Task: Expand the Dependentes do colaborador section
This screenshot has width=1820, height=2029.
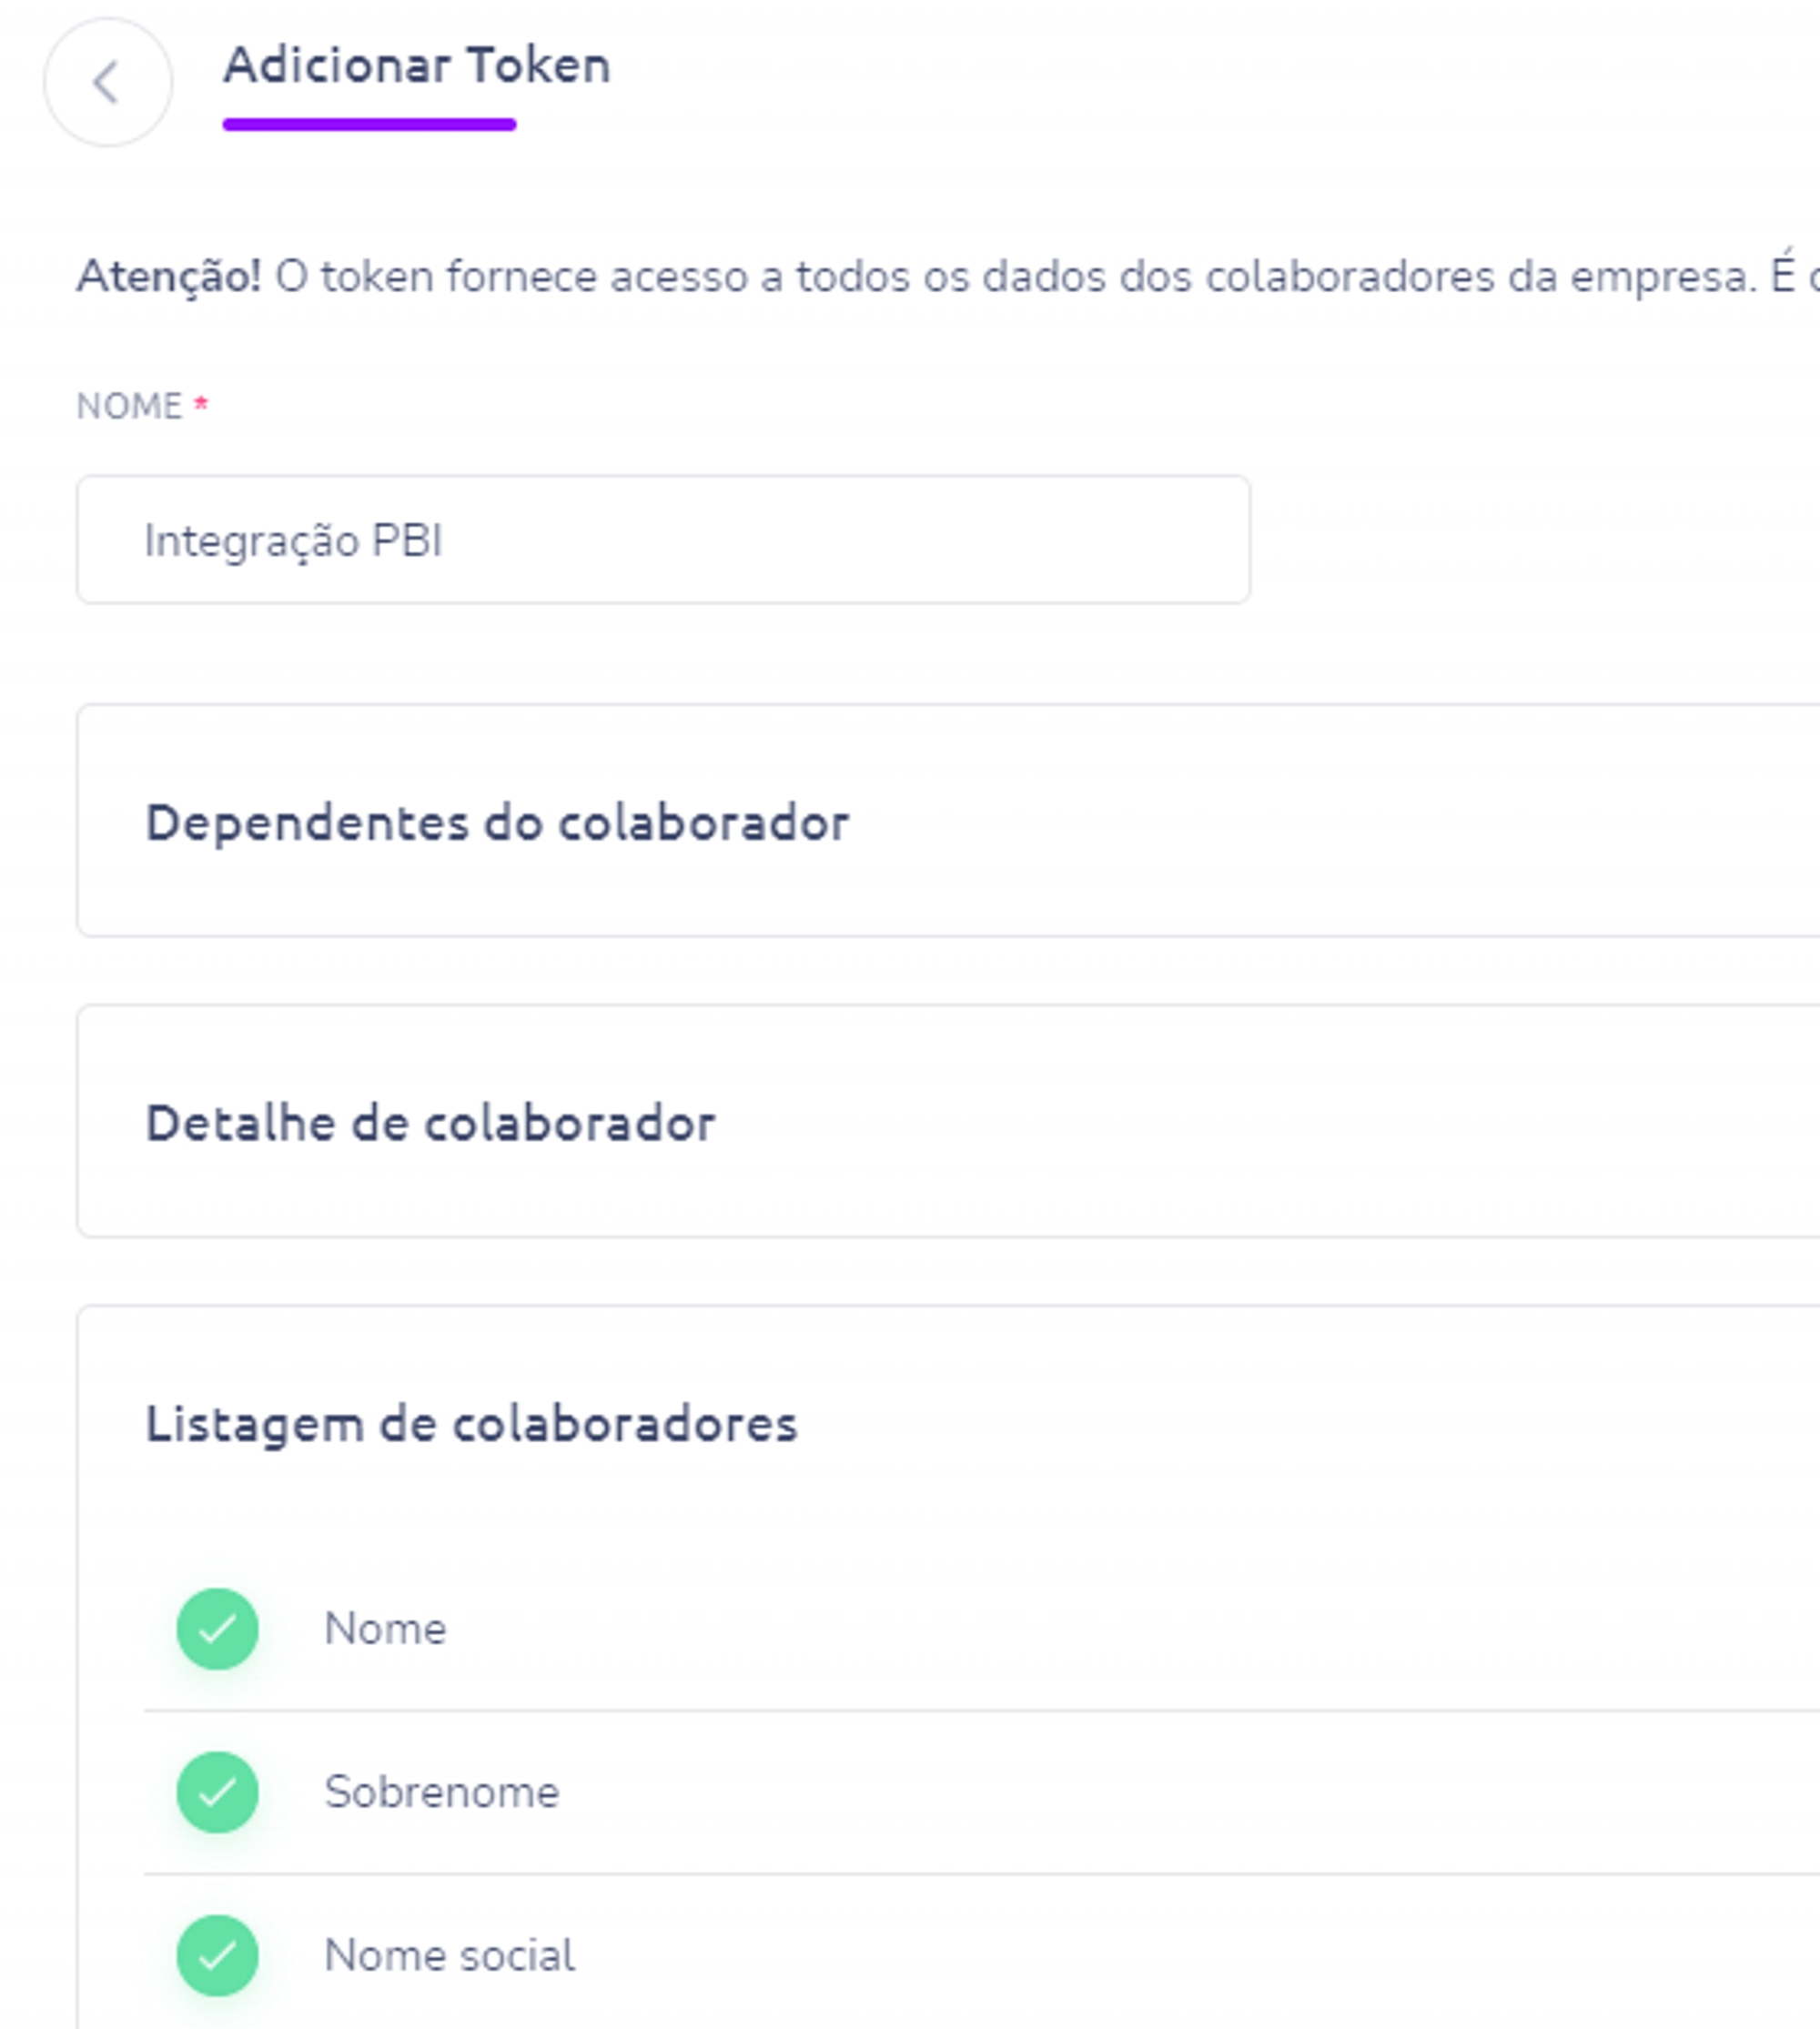Action: (x=497, y=823)
